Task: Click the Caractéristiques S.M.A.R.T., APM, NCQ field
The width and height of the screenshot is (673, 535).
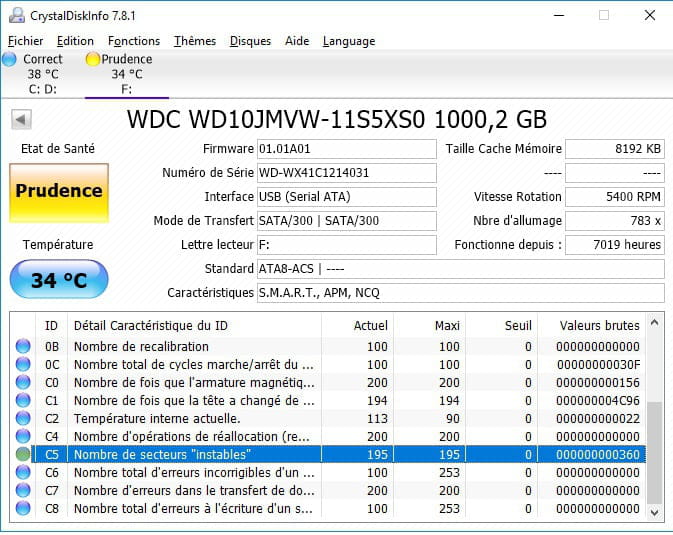Action: tap(461, 293)
